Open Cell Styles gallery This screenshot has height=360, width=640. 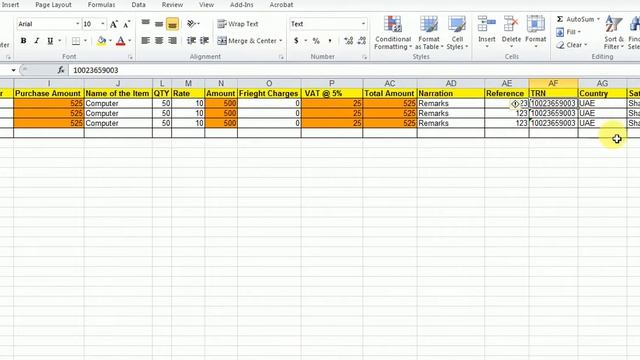[x=457, y=33]
